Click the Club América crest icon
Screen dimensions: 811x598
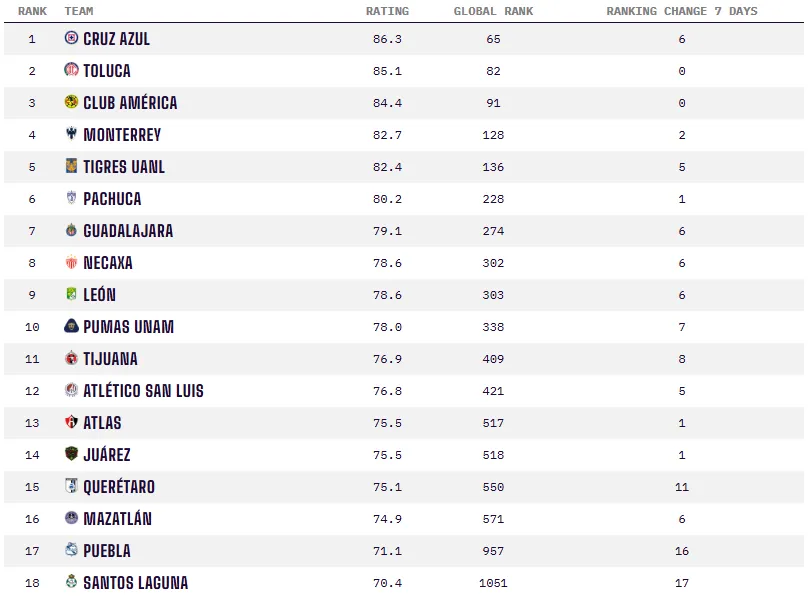[71, 102]
